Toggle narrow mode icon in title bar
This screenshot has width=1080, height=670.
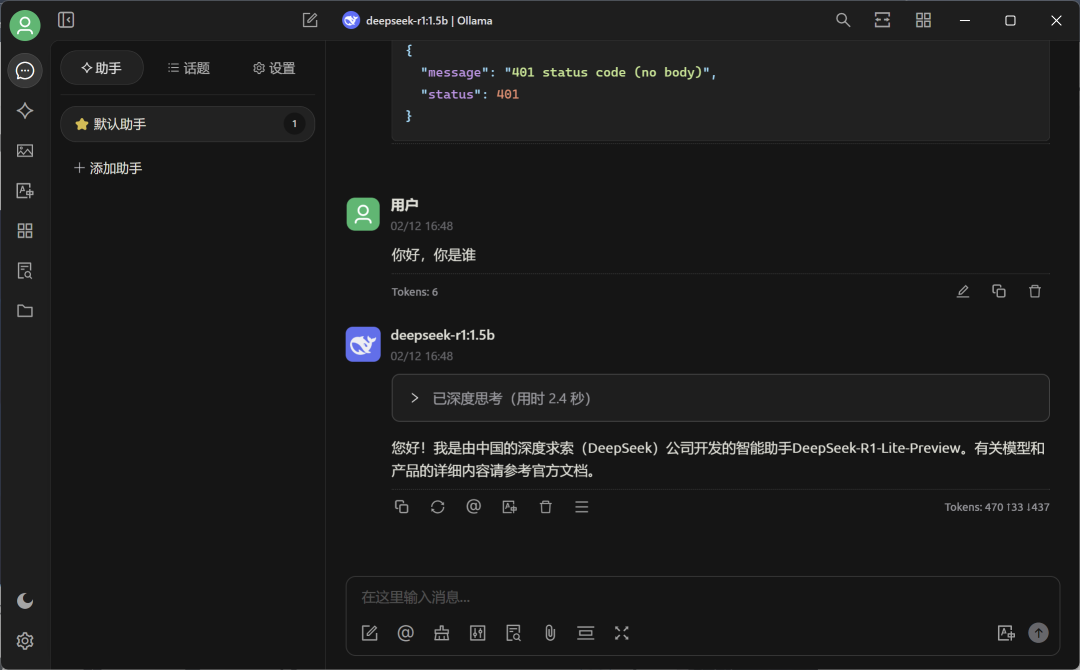(882, 20)
